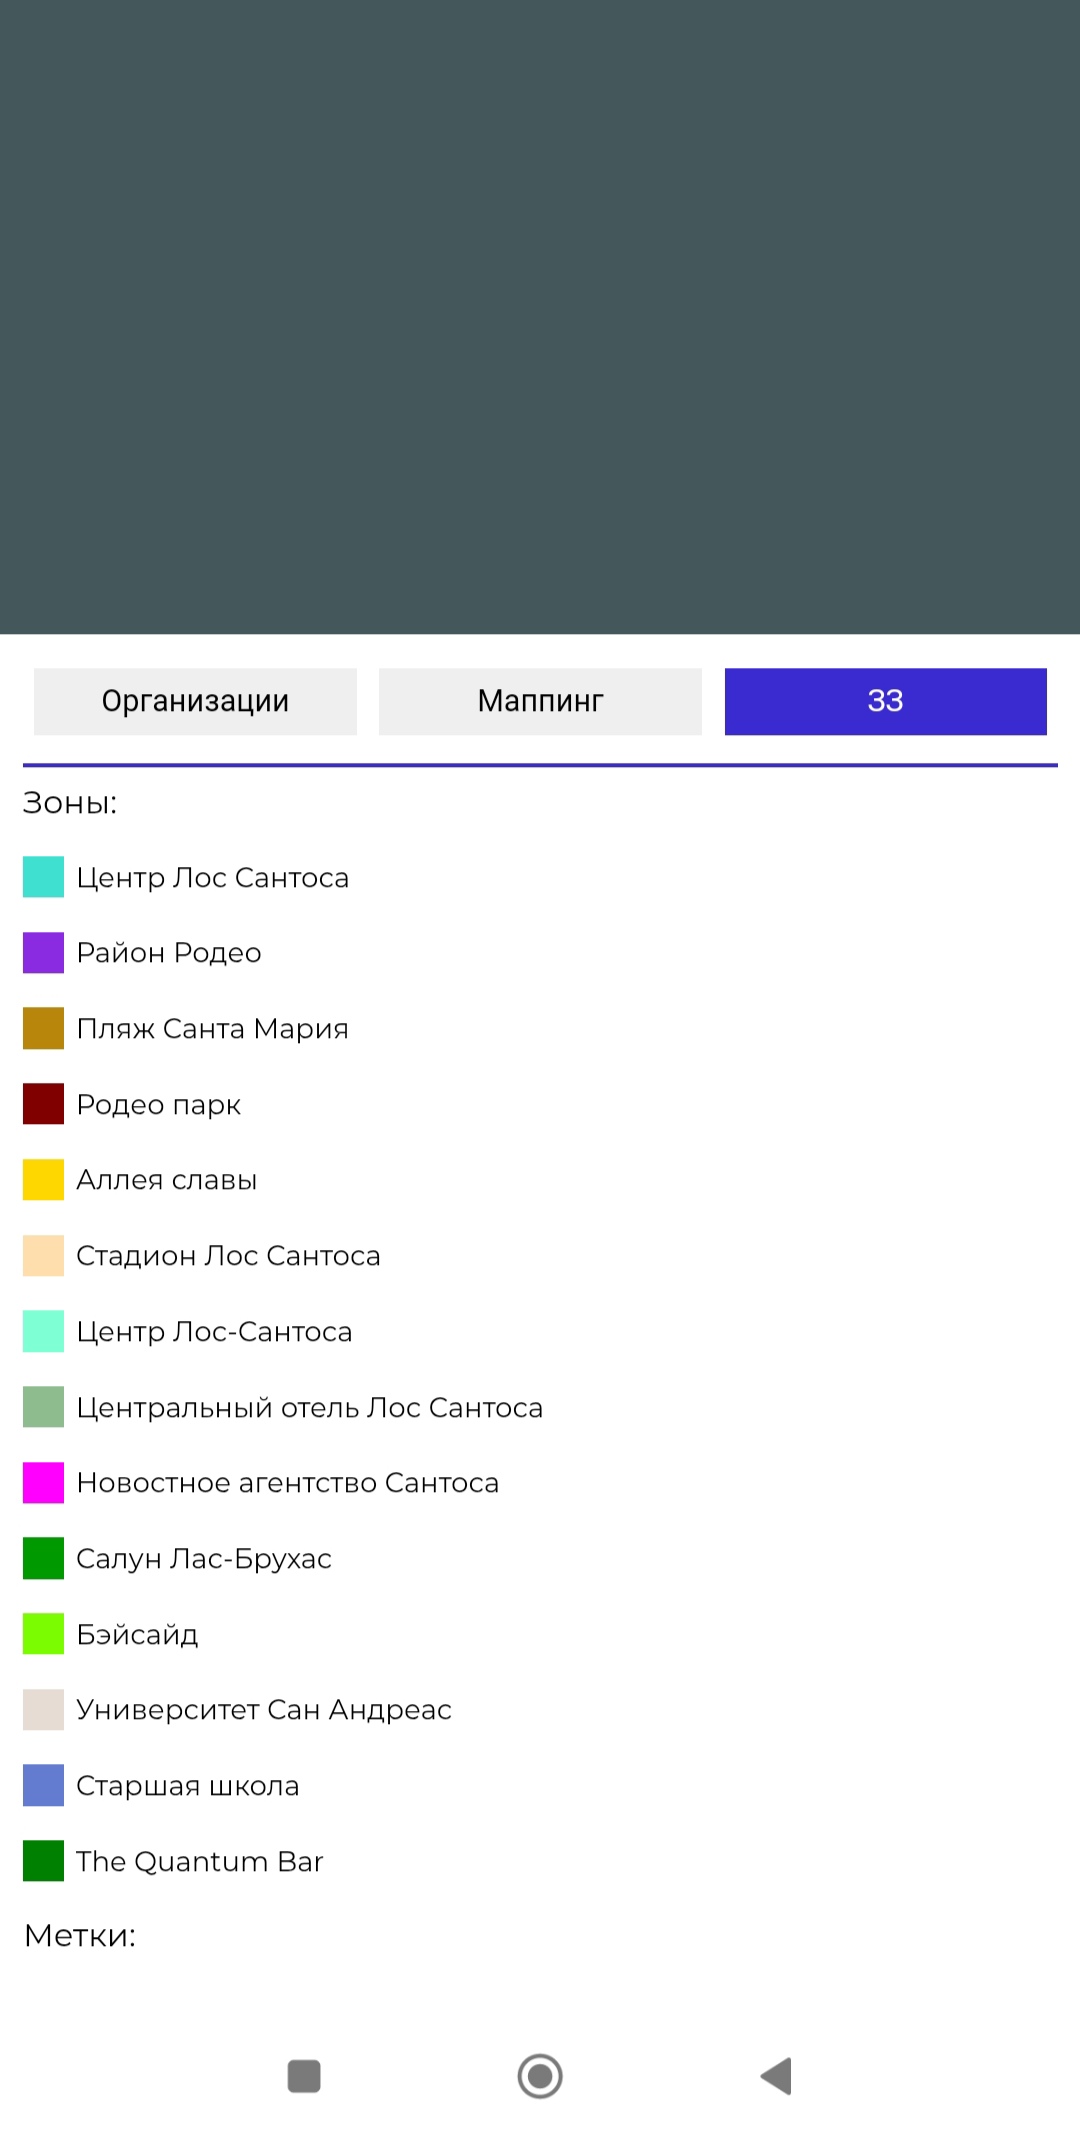Viewport: 1080px width, 2130px height.
Task: Tap the Android recent apps square icon
Action: coord(304,2076)
